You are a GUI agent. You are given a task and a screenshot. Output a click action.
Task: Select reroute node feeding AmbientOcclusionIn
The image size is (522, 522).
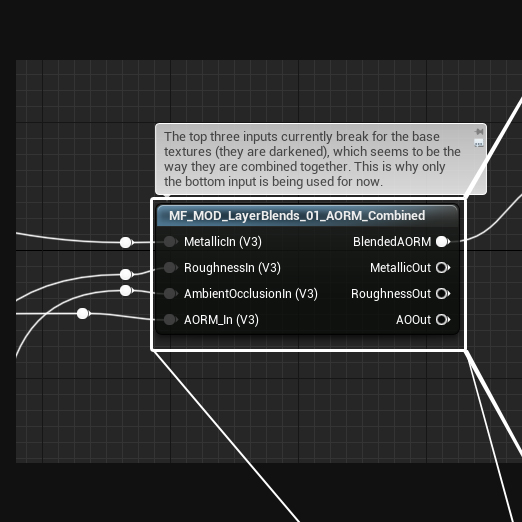click(x=126, y=290)
